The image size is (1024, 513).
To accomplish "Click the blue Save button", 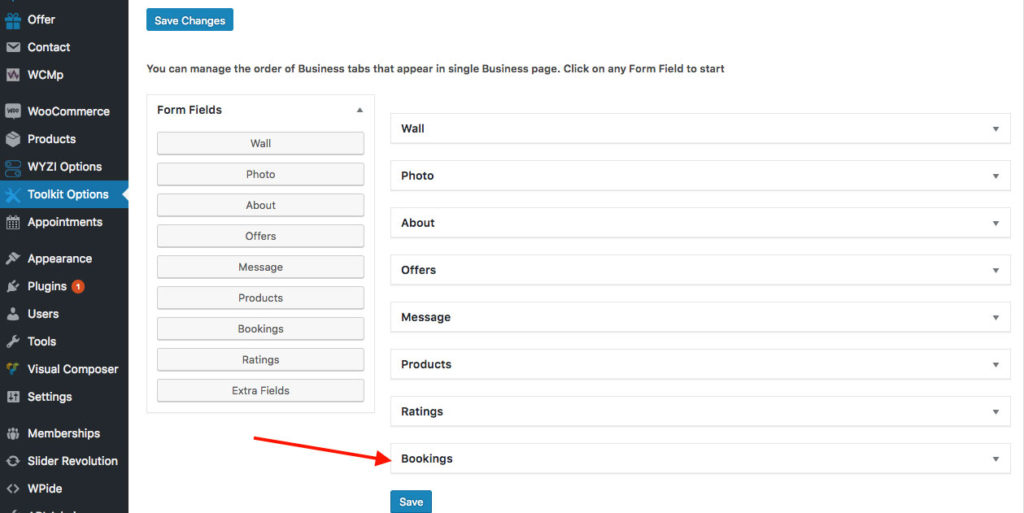I will (x=411, y=502).
